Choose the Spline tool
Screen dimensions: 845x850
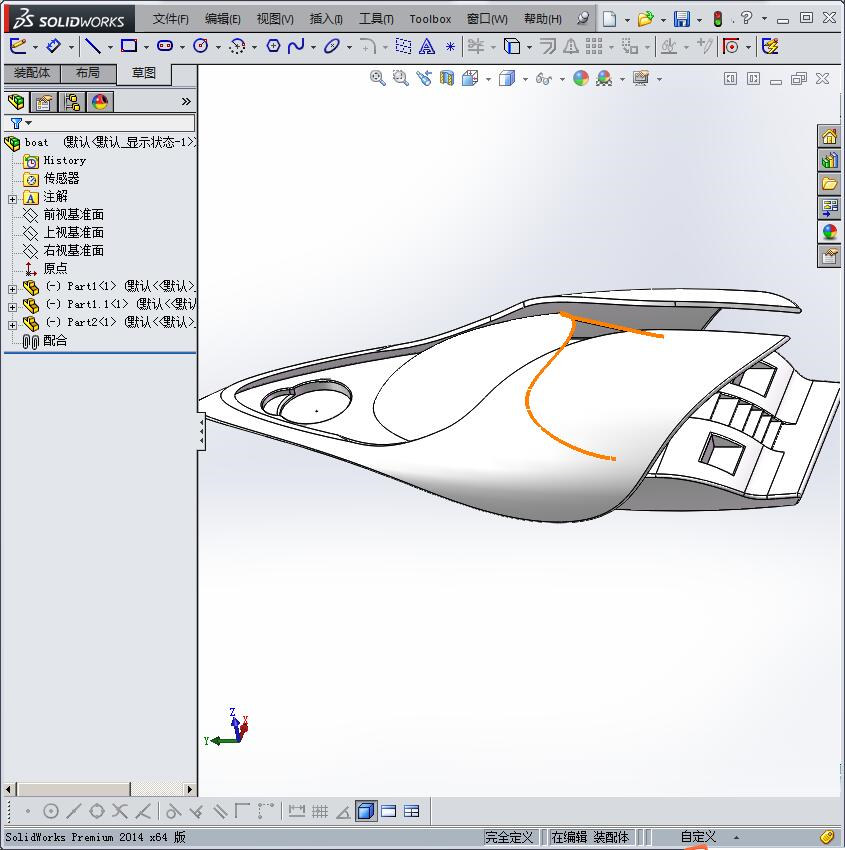click(296, 45)
